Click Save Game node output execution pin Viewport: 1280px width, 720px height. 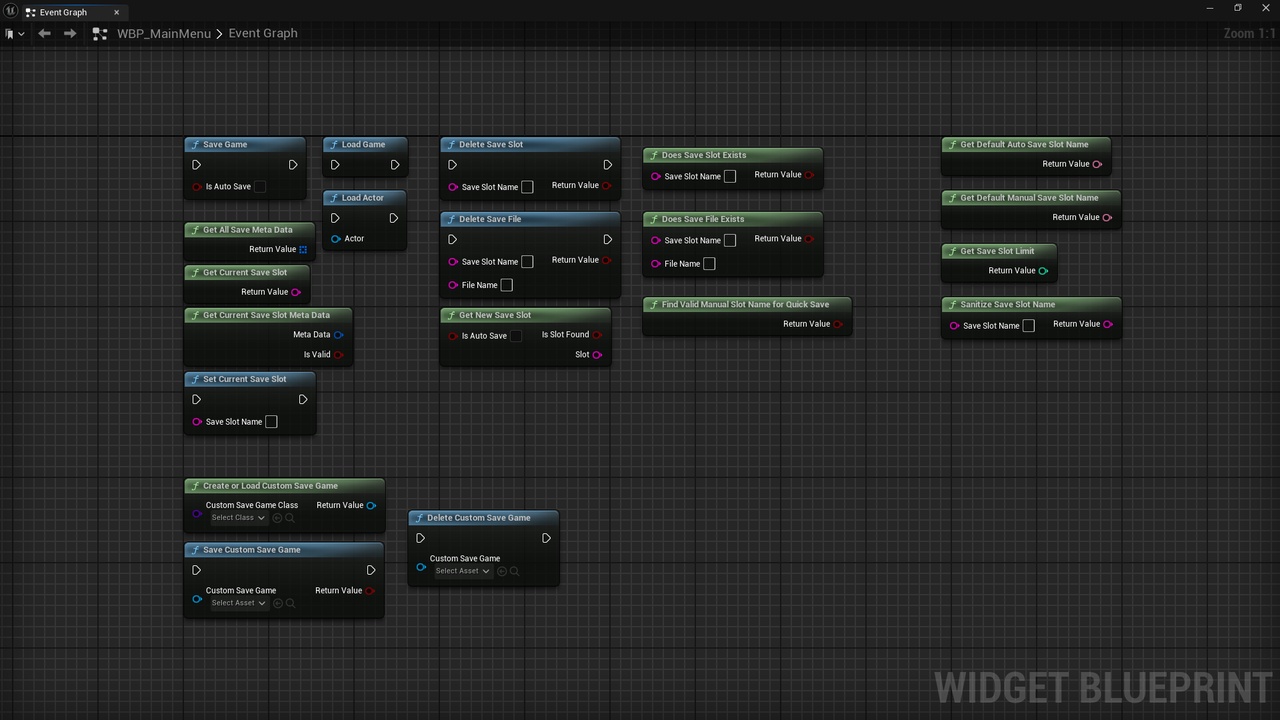(x=293, y=165)
